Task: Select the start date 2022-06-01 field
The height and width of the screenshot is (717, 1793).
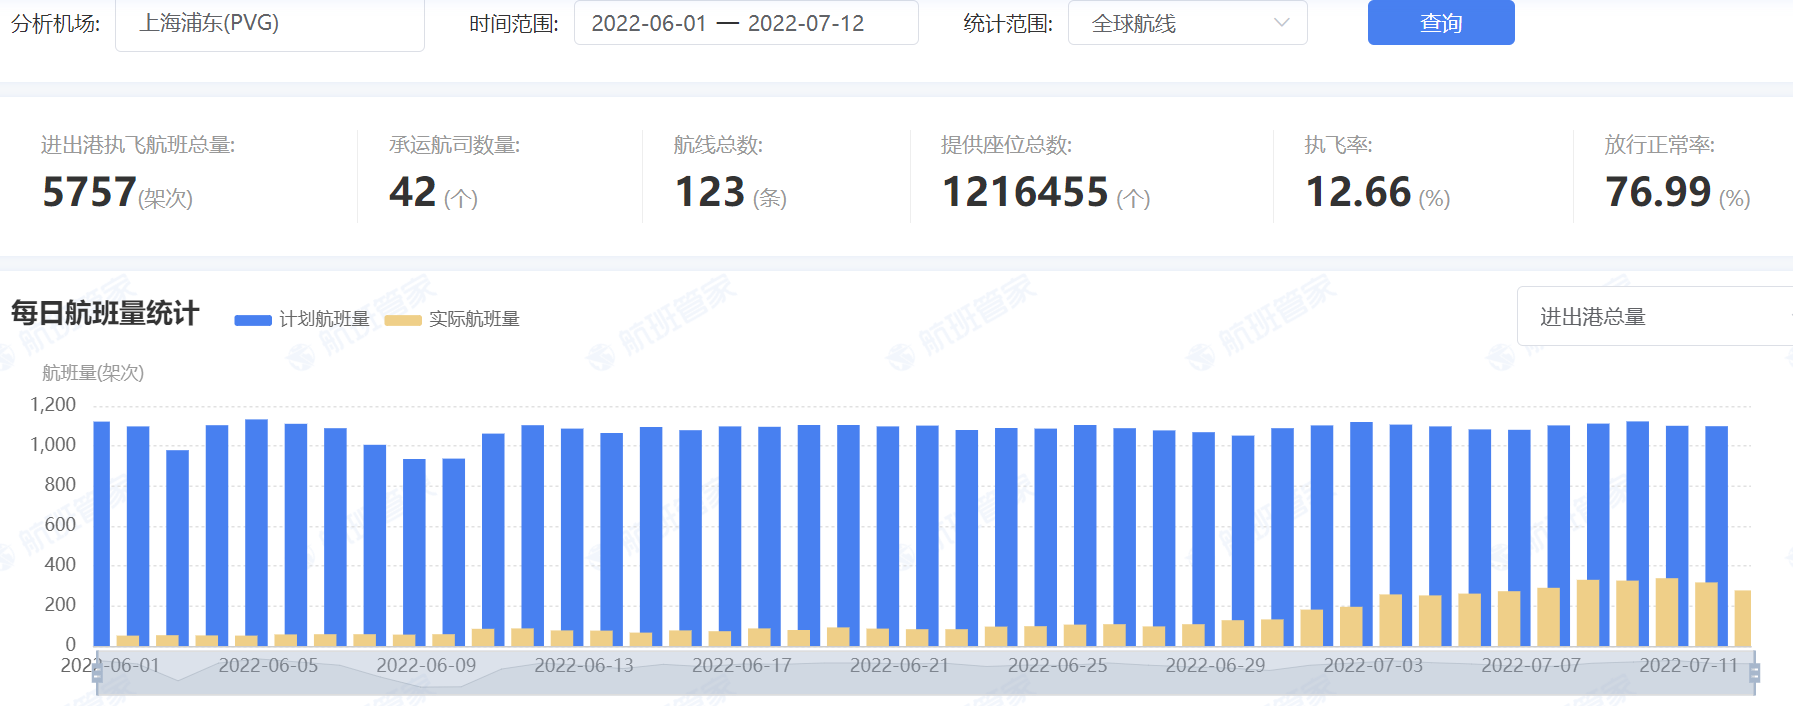Action: [x=649, y=23]
